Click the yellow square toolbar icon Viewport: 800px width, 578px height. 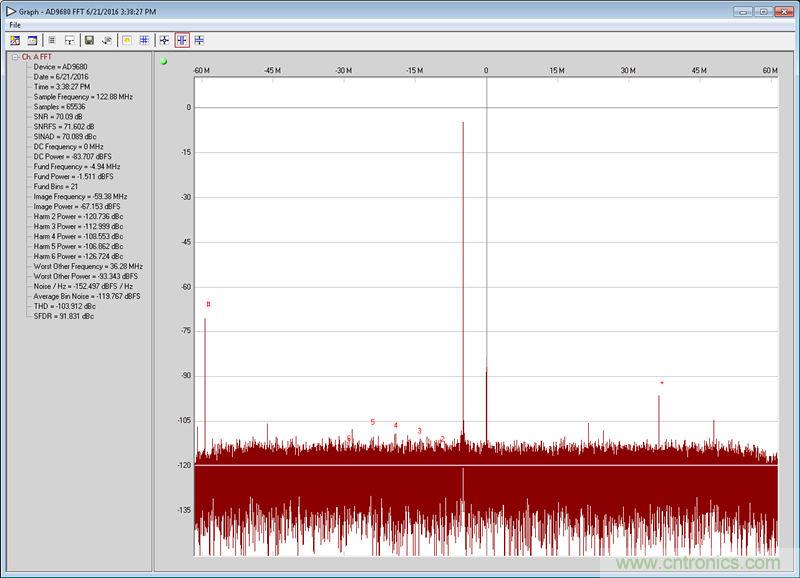coord(127,40)
